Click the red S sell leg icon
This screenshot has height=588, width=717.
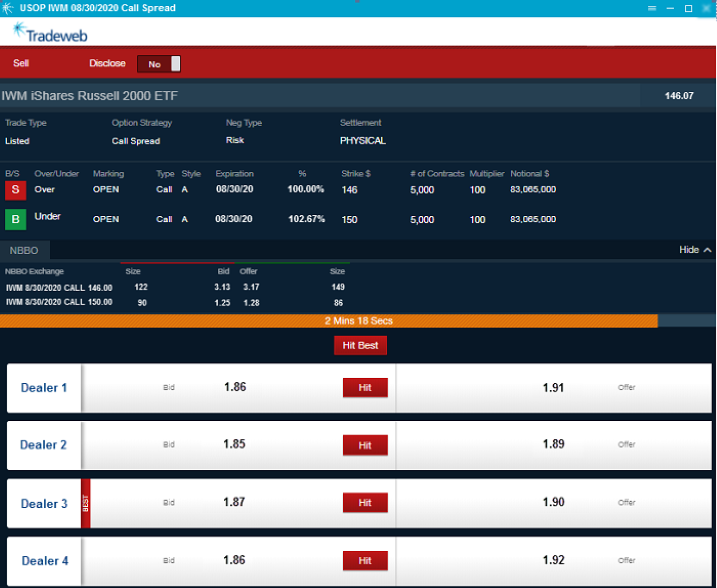16,189
